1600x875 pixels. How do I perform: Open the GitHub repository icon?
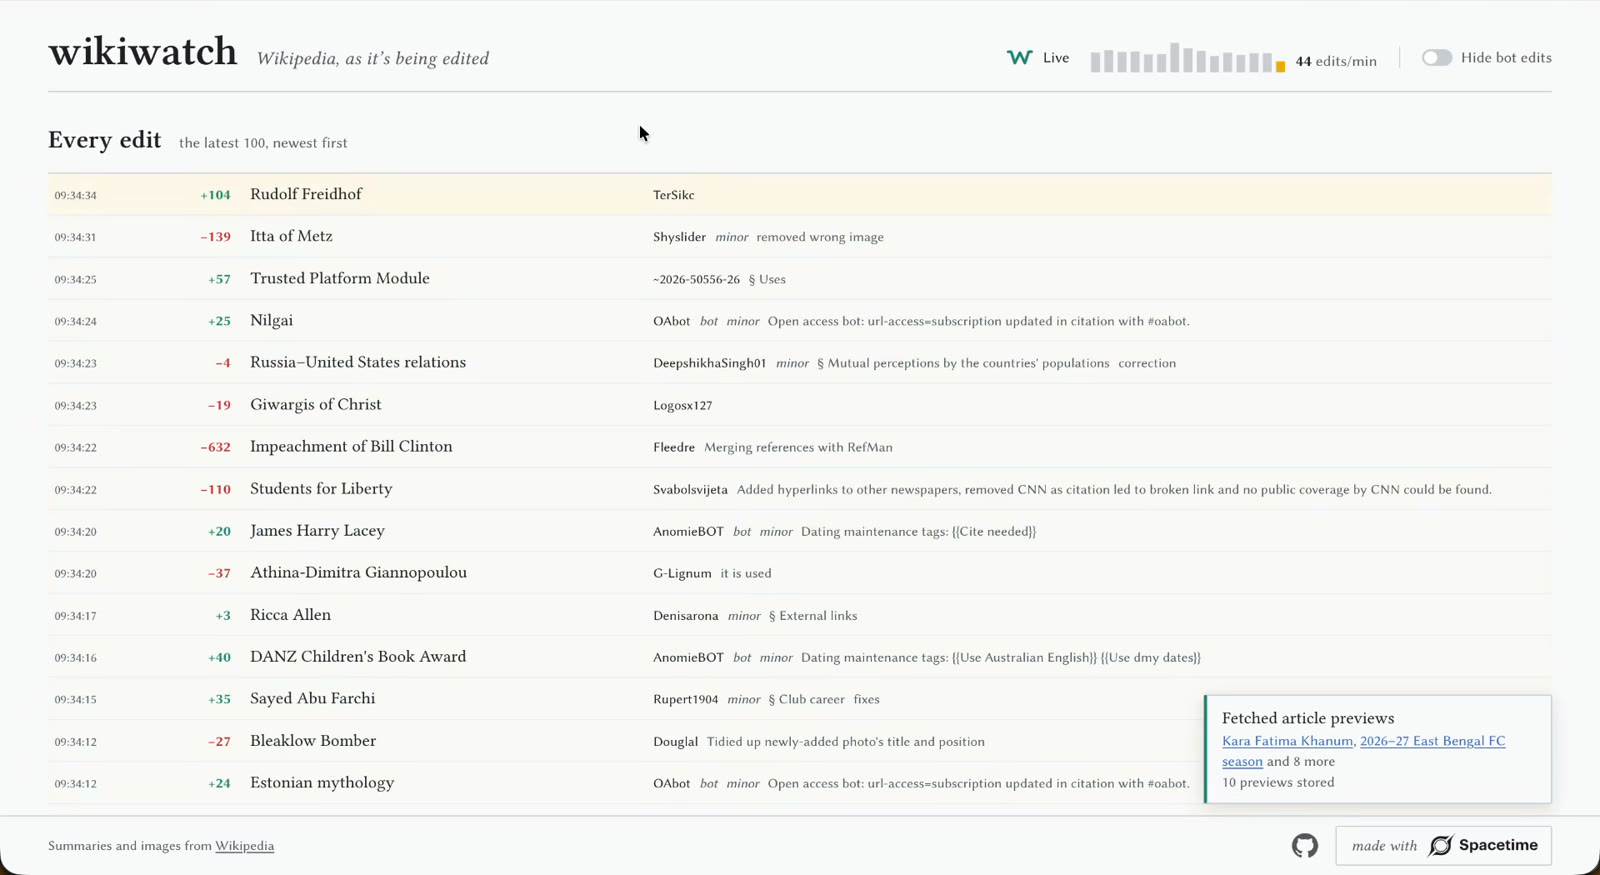(x=1304, y=846)
